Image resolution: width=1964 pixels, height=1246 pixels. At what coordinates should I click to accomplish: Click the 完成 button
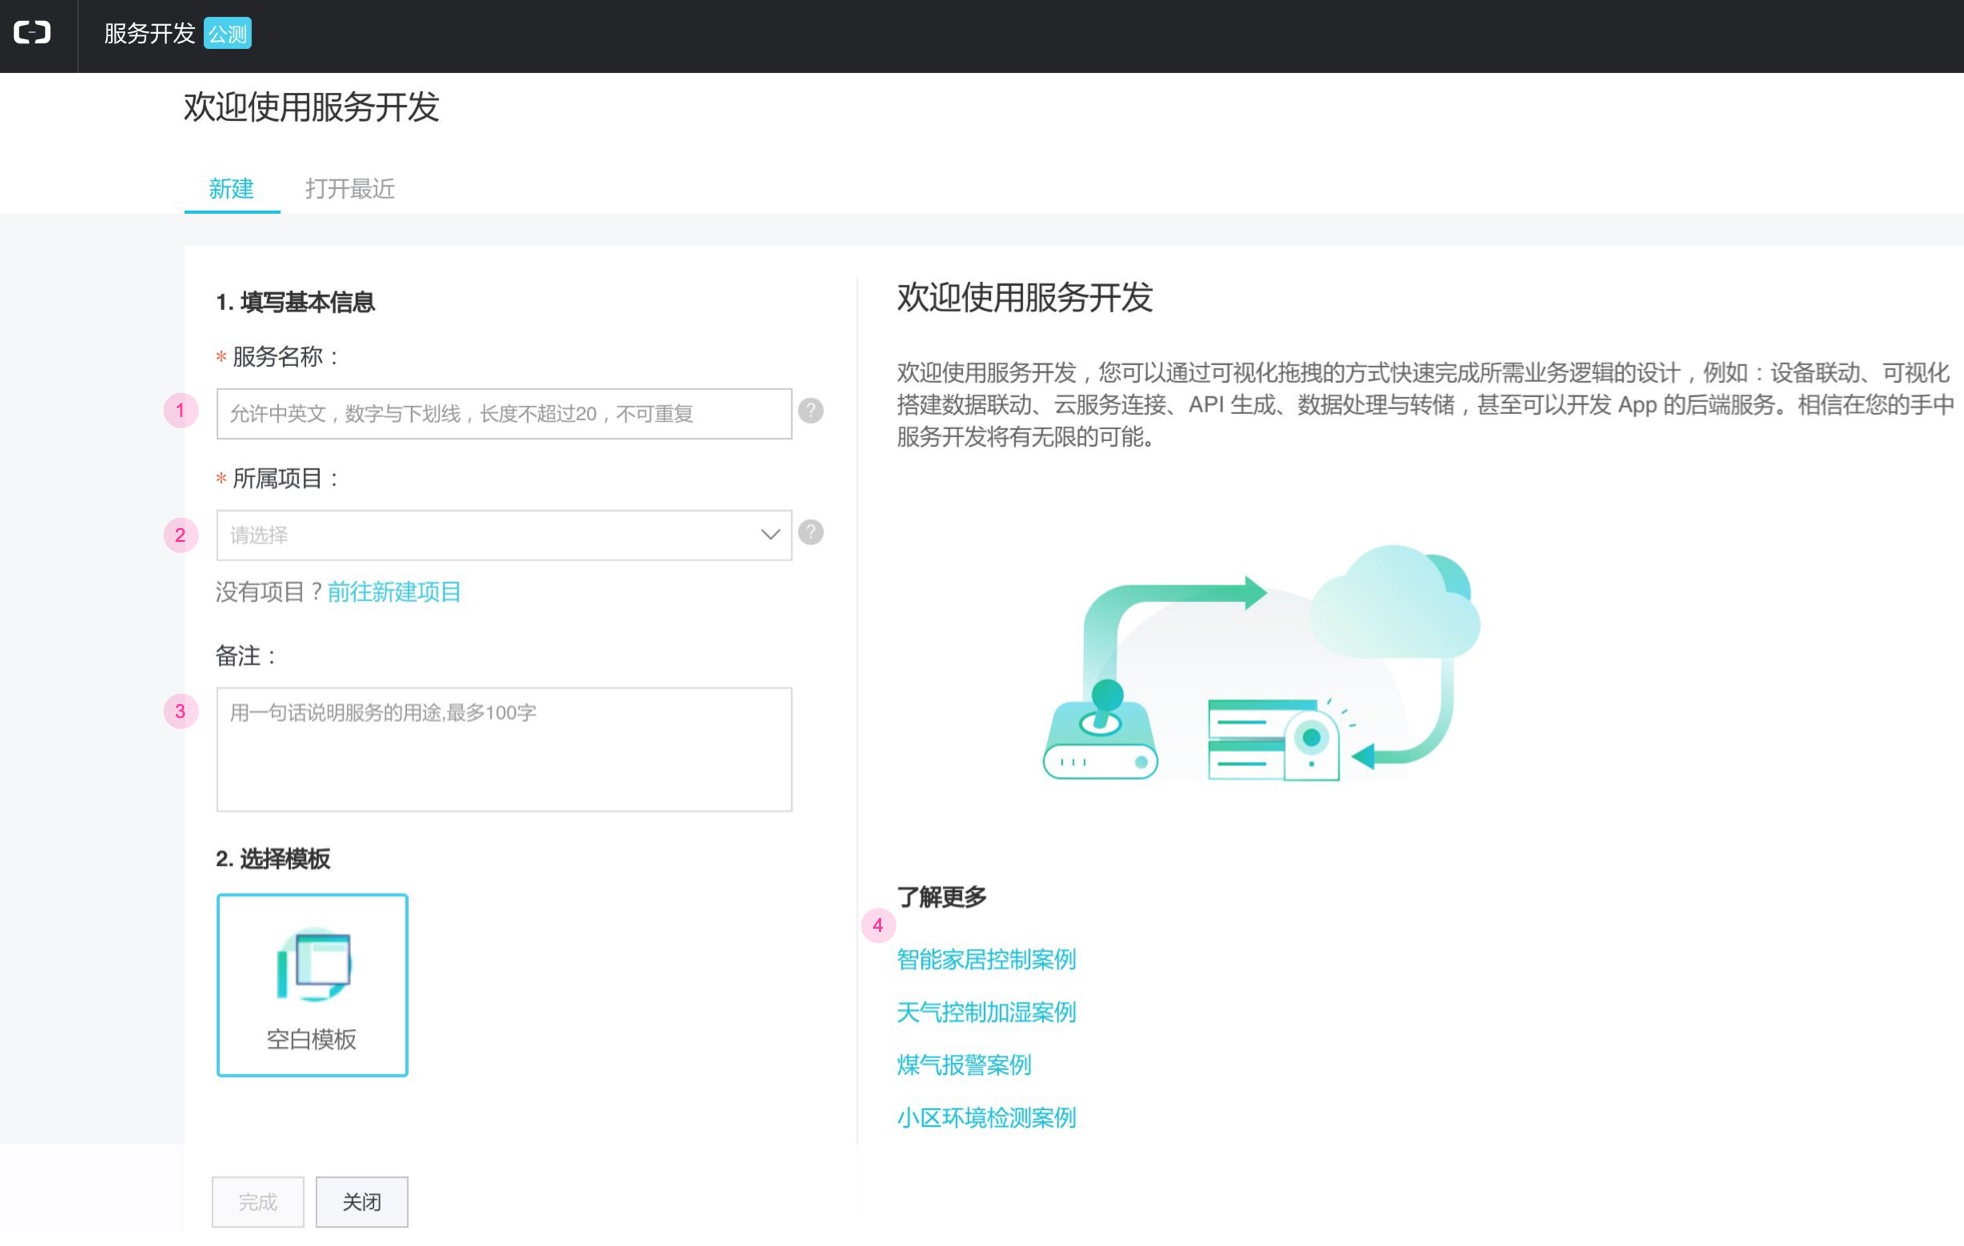pos(258,1201)
